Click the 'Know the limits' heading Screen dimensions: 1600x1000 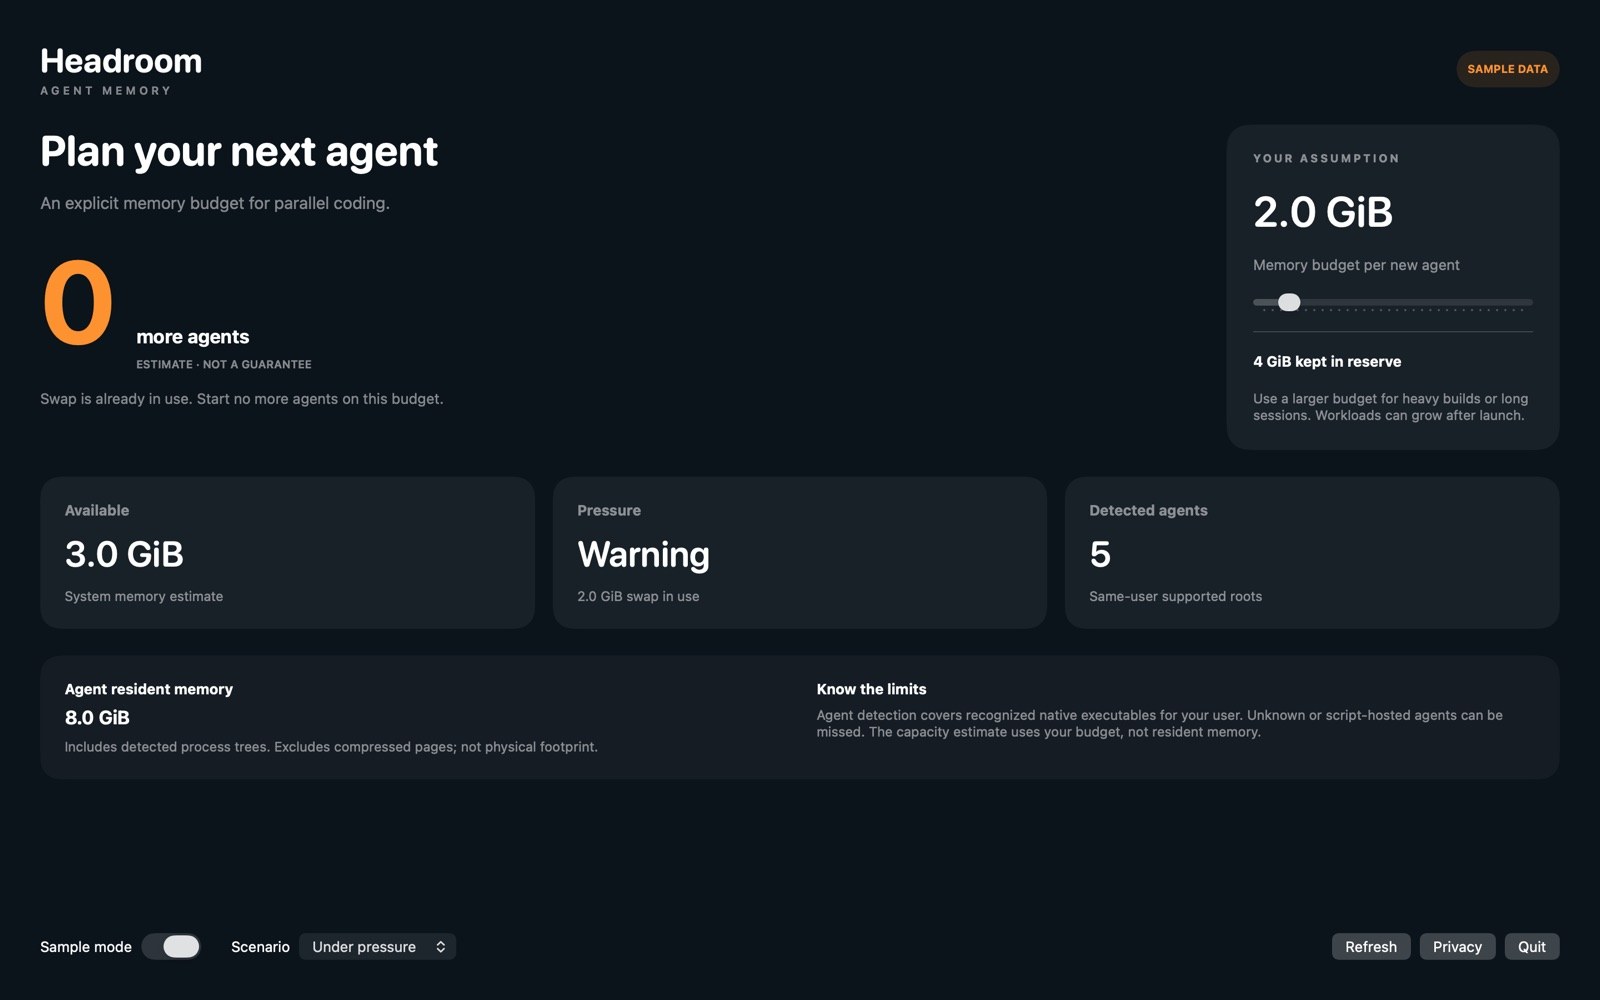[871, 689]
